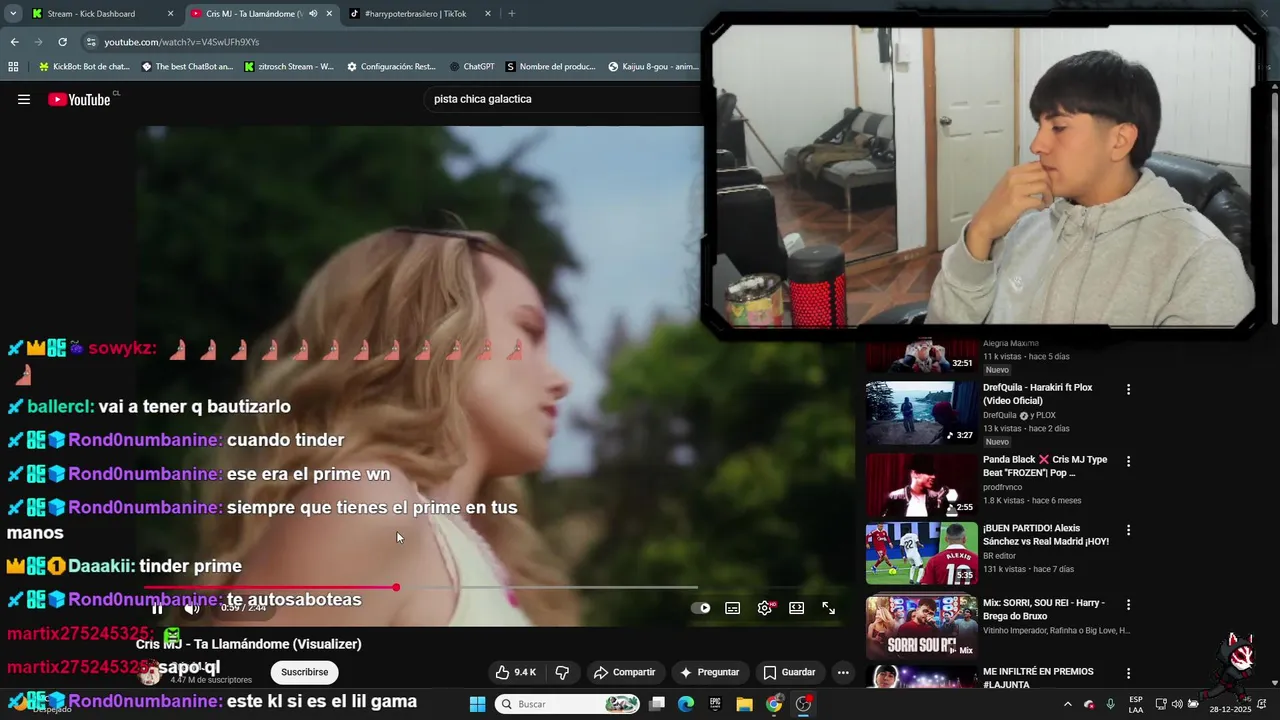Image resolution: width=1280 pixels, height=720 pixels.
Task: Toggle subtitles/closed captions button
Action: [733, 608]
